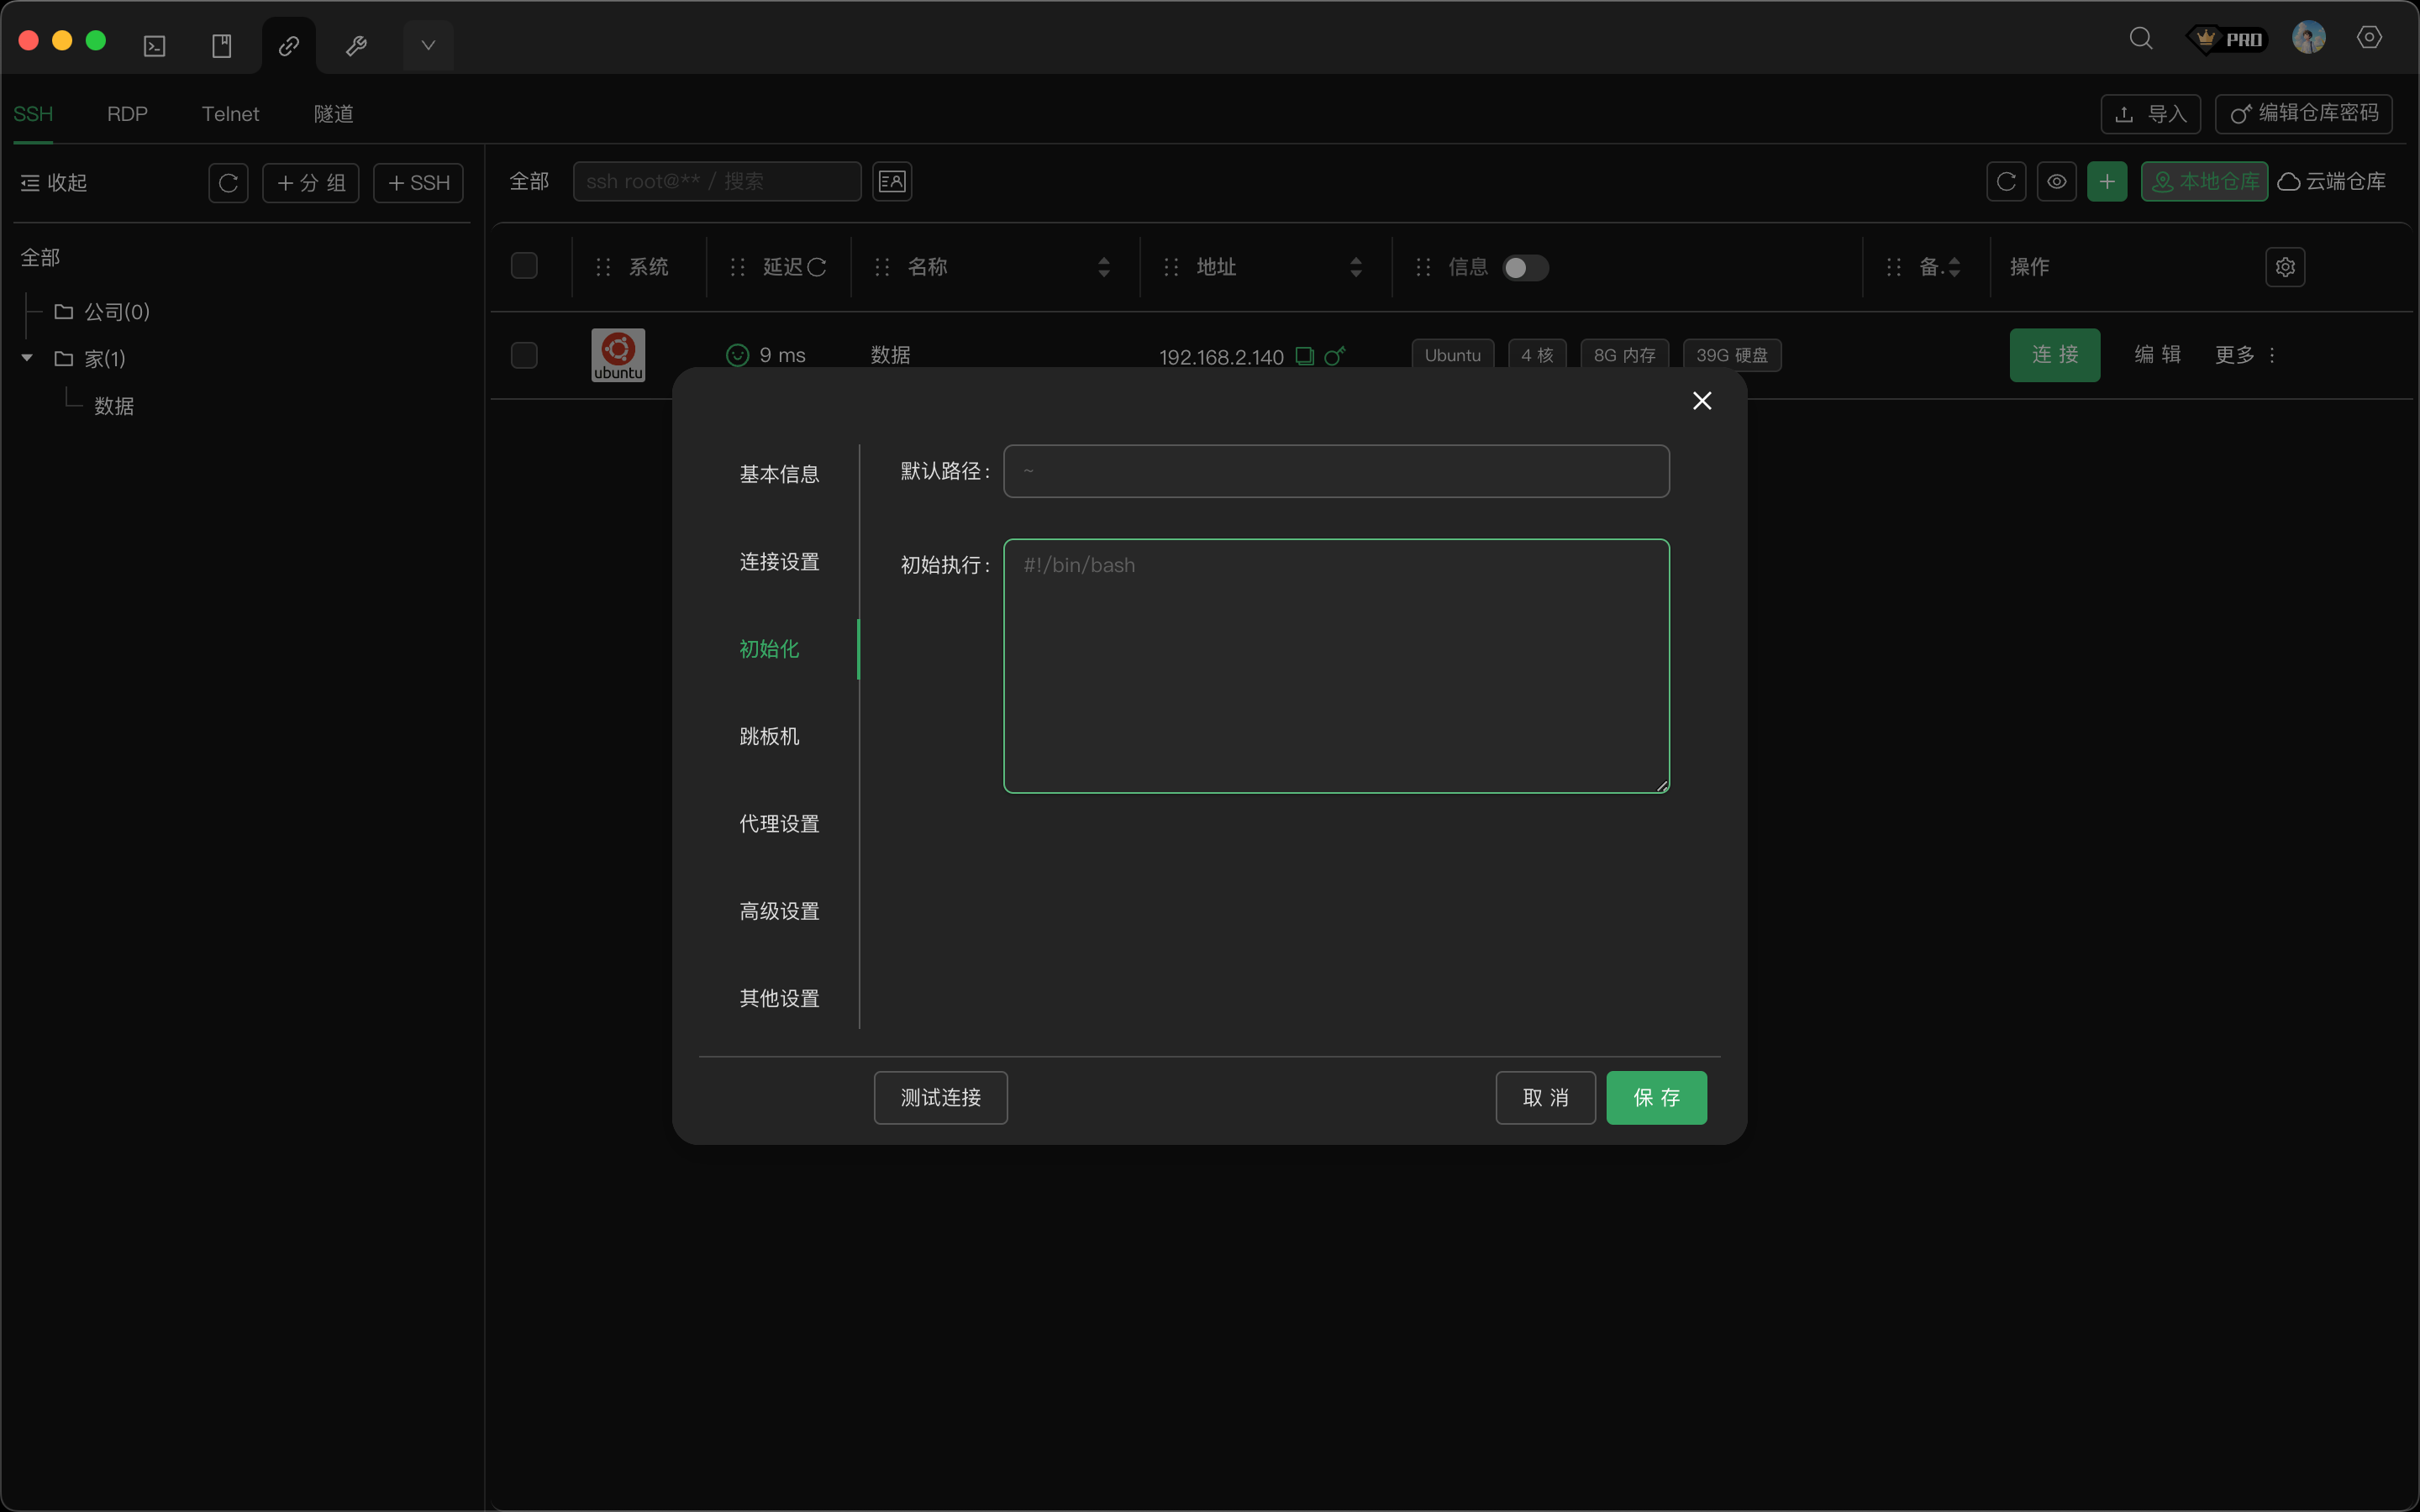The image size is (2420, 1512).
Task: Click the wrench tools icon
Action: coord(356,46)
